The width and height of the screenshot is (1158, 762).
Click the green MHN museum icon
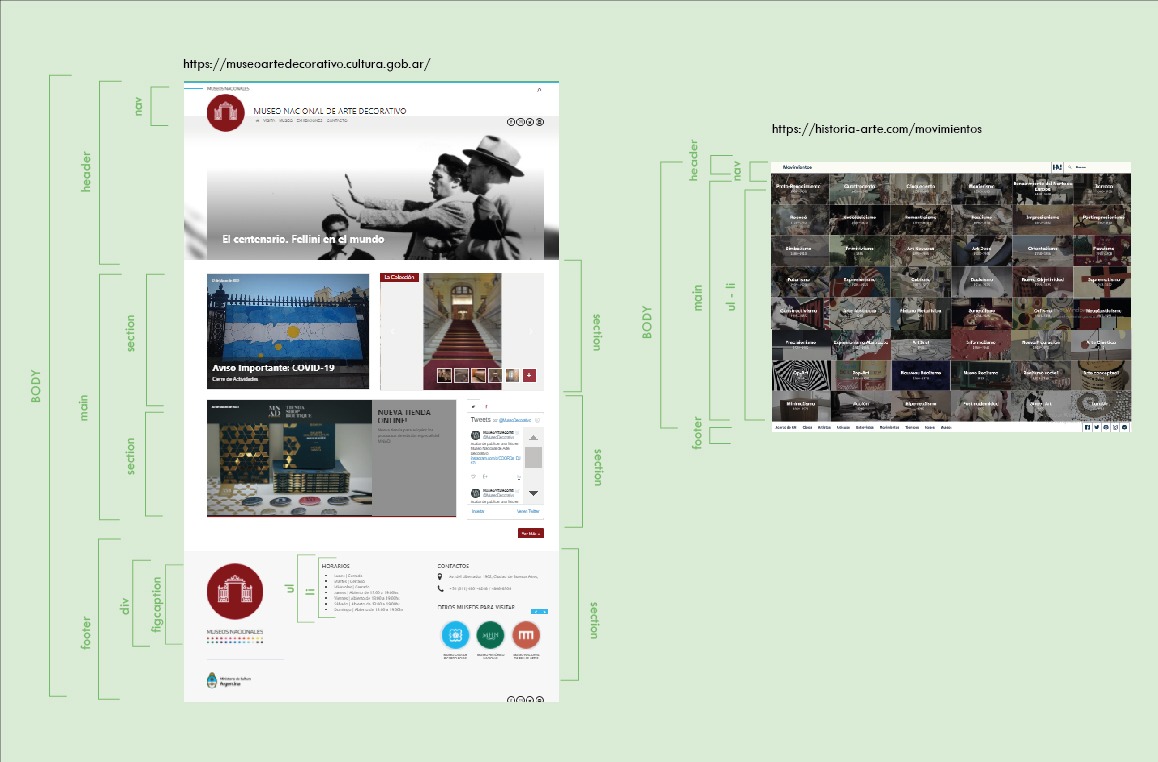point(490,635)
